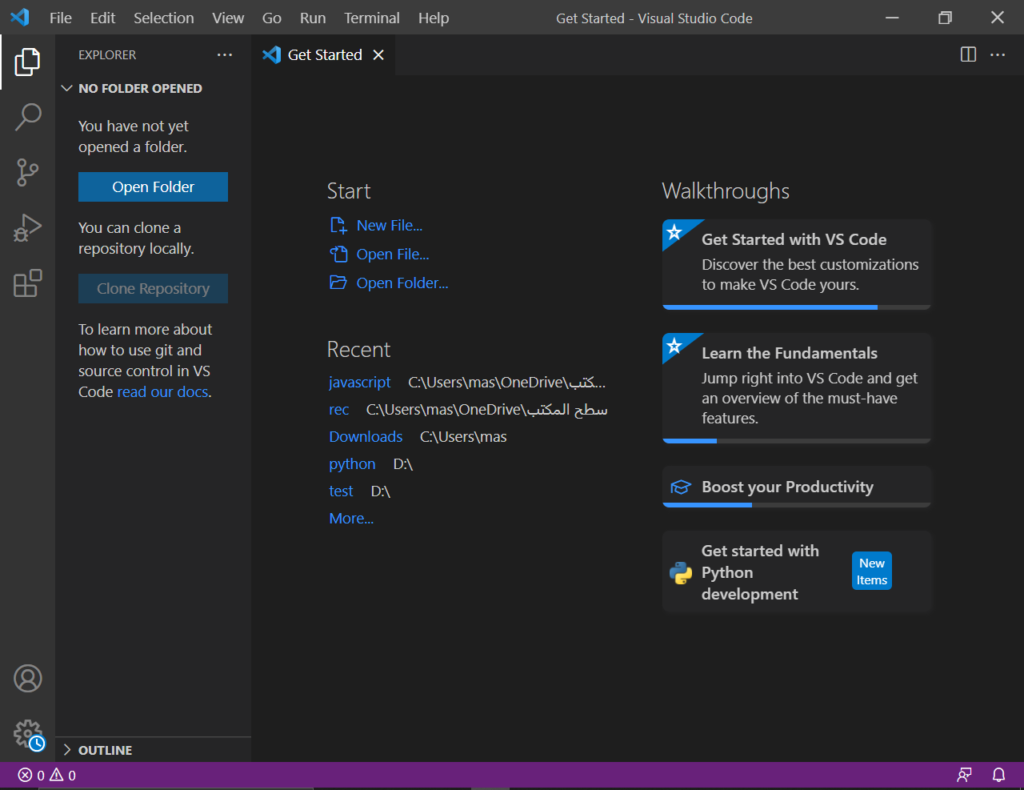1024x790 pixels.
Task: Close the Get Started tab
Action: pos(378,55)
